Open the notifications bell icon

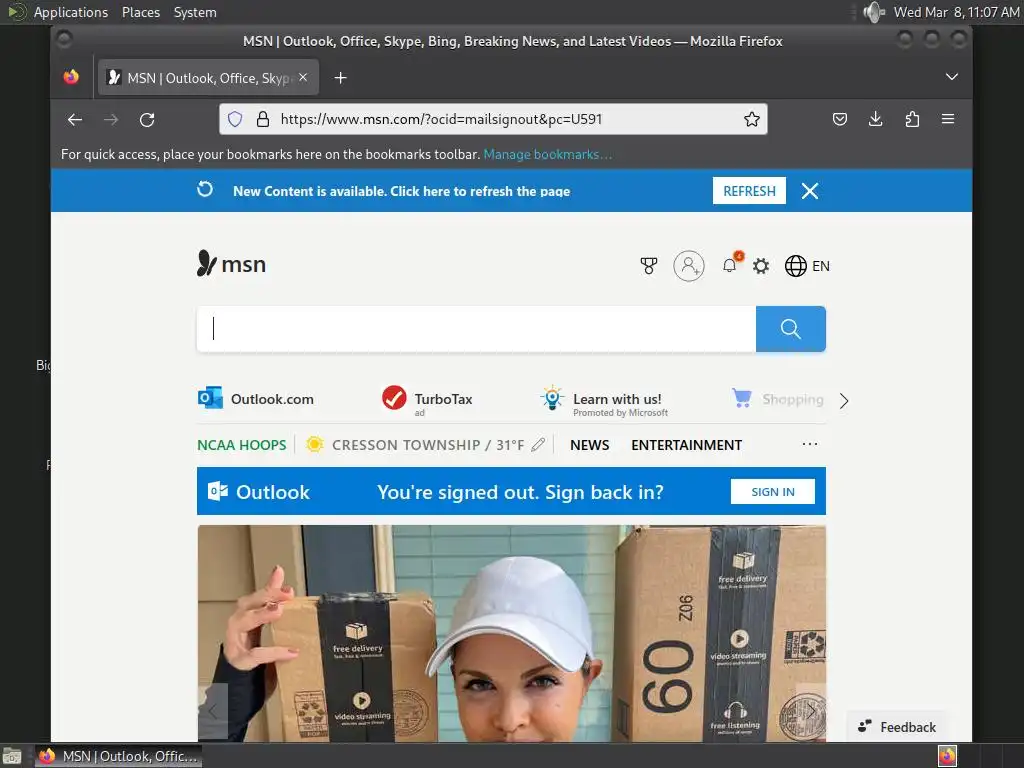click(730, 264)
